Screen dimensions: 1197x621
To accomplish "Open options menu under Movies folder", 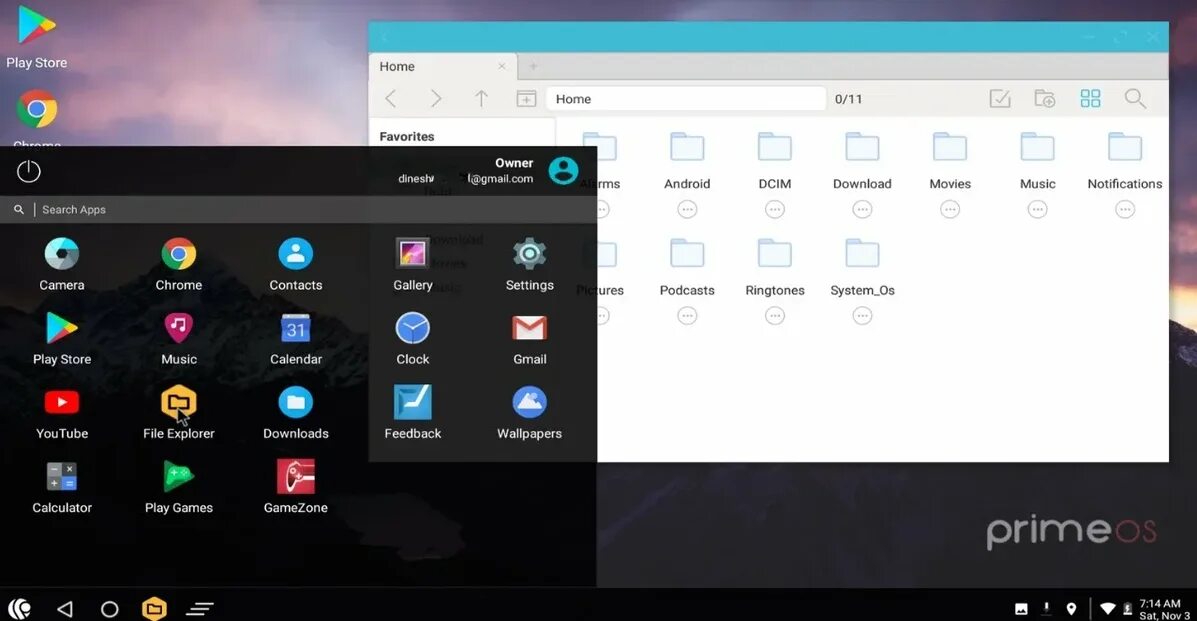I will (x=950, y=209).
